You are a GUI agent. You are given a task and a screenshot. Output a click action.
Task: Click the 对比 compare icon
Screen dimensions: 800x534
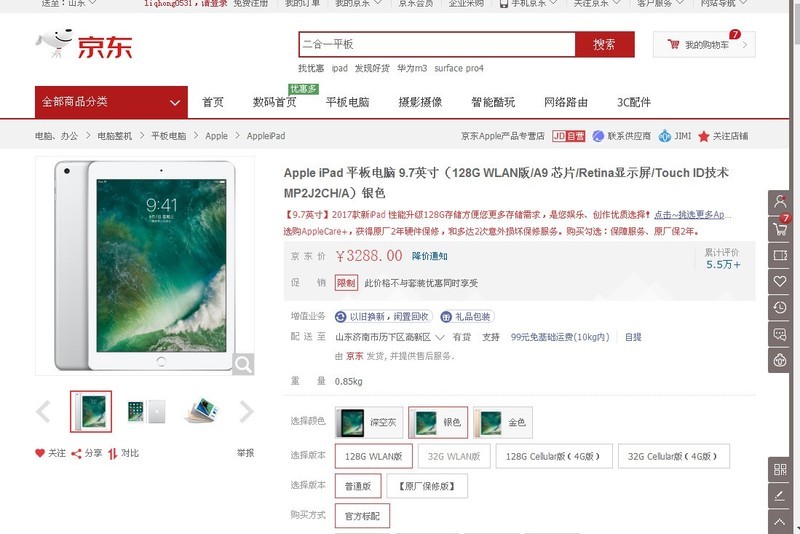point(112,453)
